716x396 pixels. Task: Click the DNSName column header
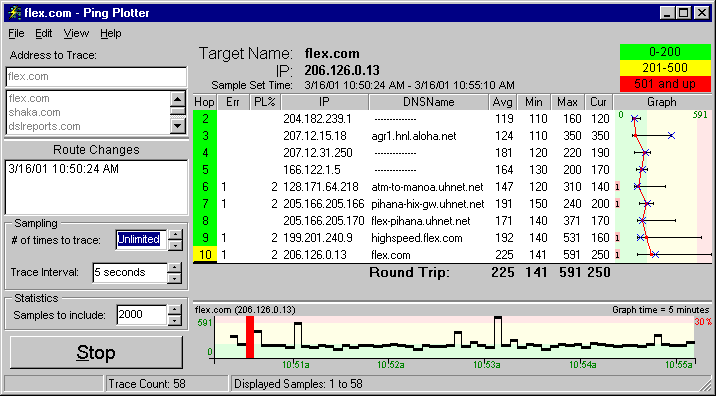[428, 102]
